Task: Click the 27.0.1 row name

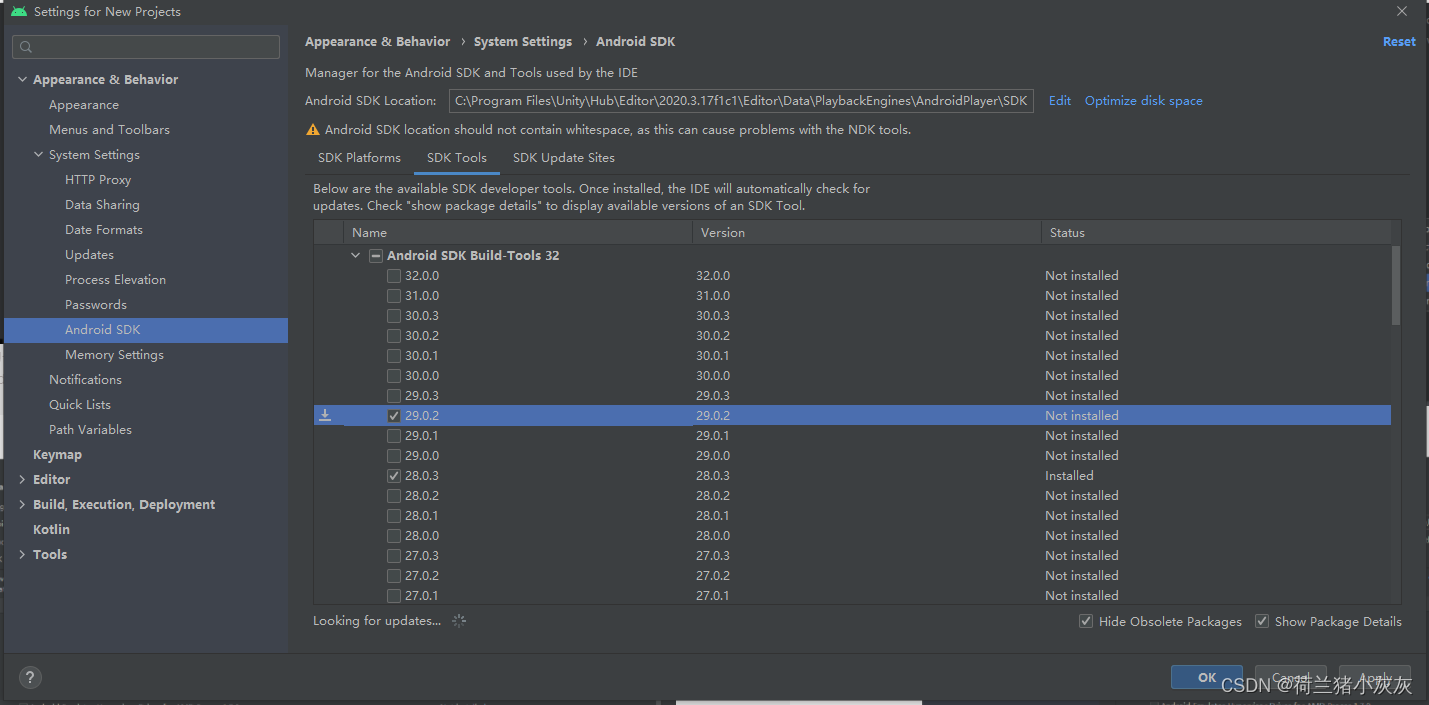Action: point(422,596)
